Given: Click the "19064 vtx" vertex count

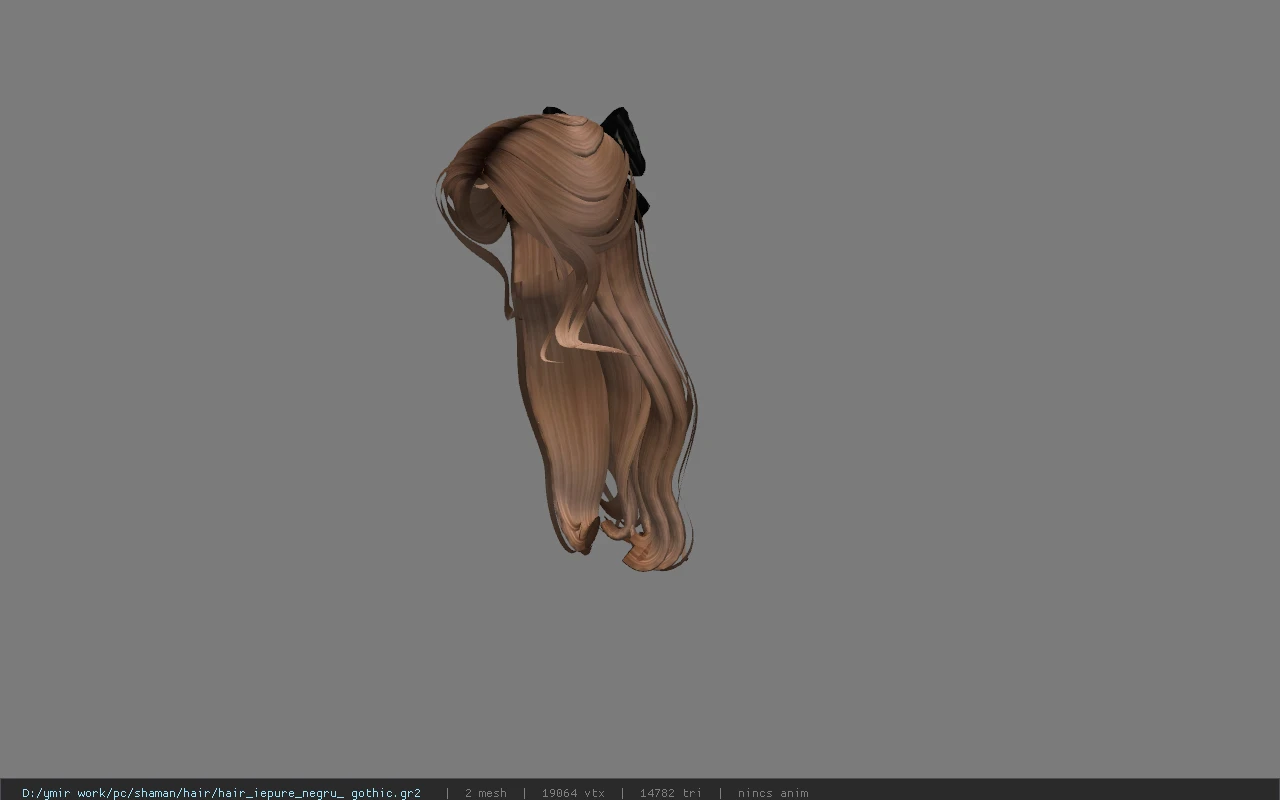Looking at the screenshot, I should tap(573, 793).
